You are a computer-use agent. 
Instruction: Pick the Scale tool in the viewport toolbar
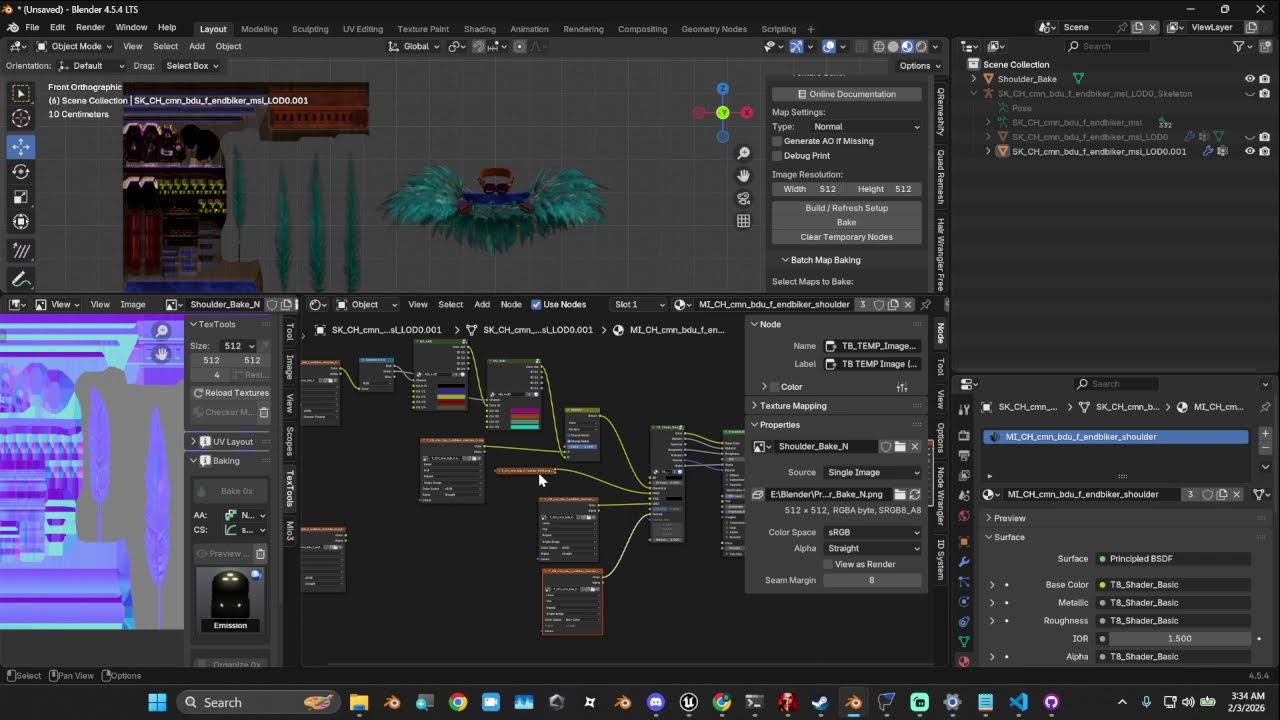click(x=21, y=196)
